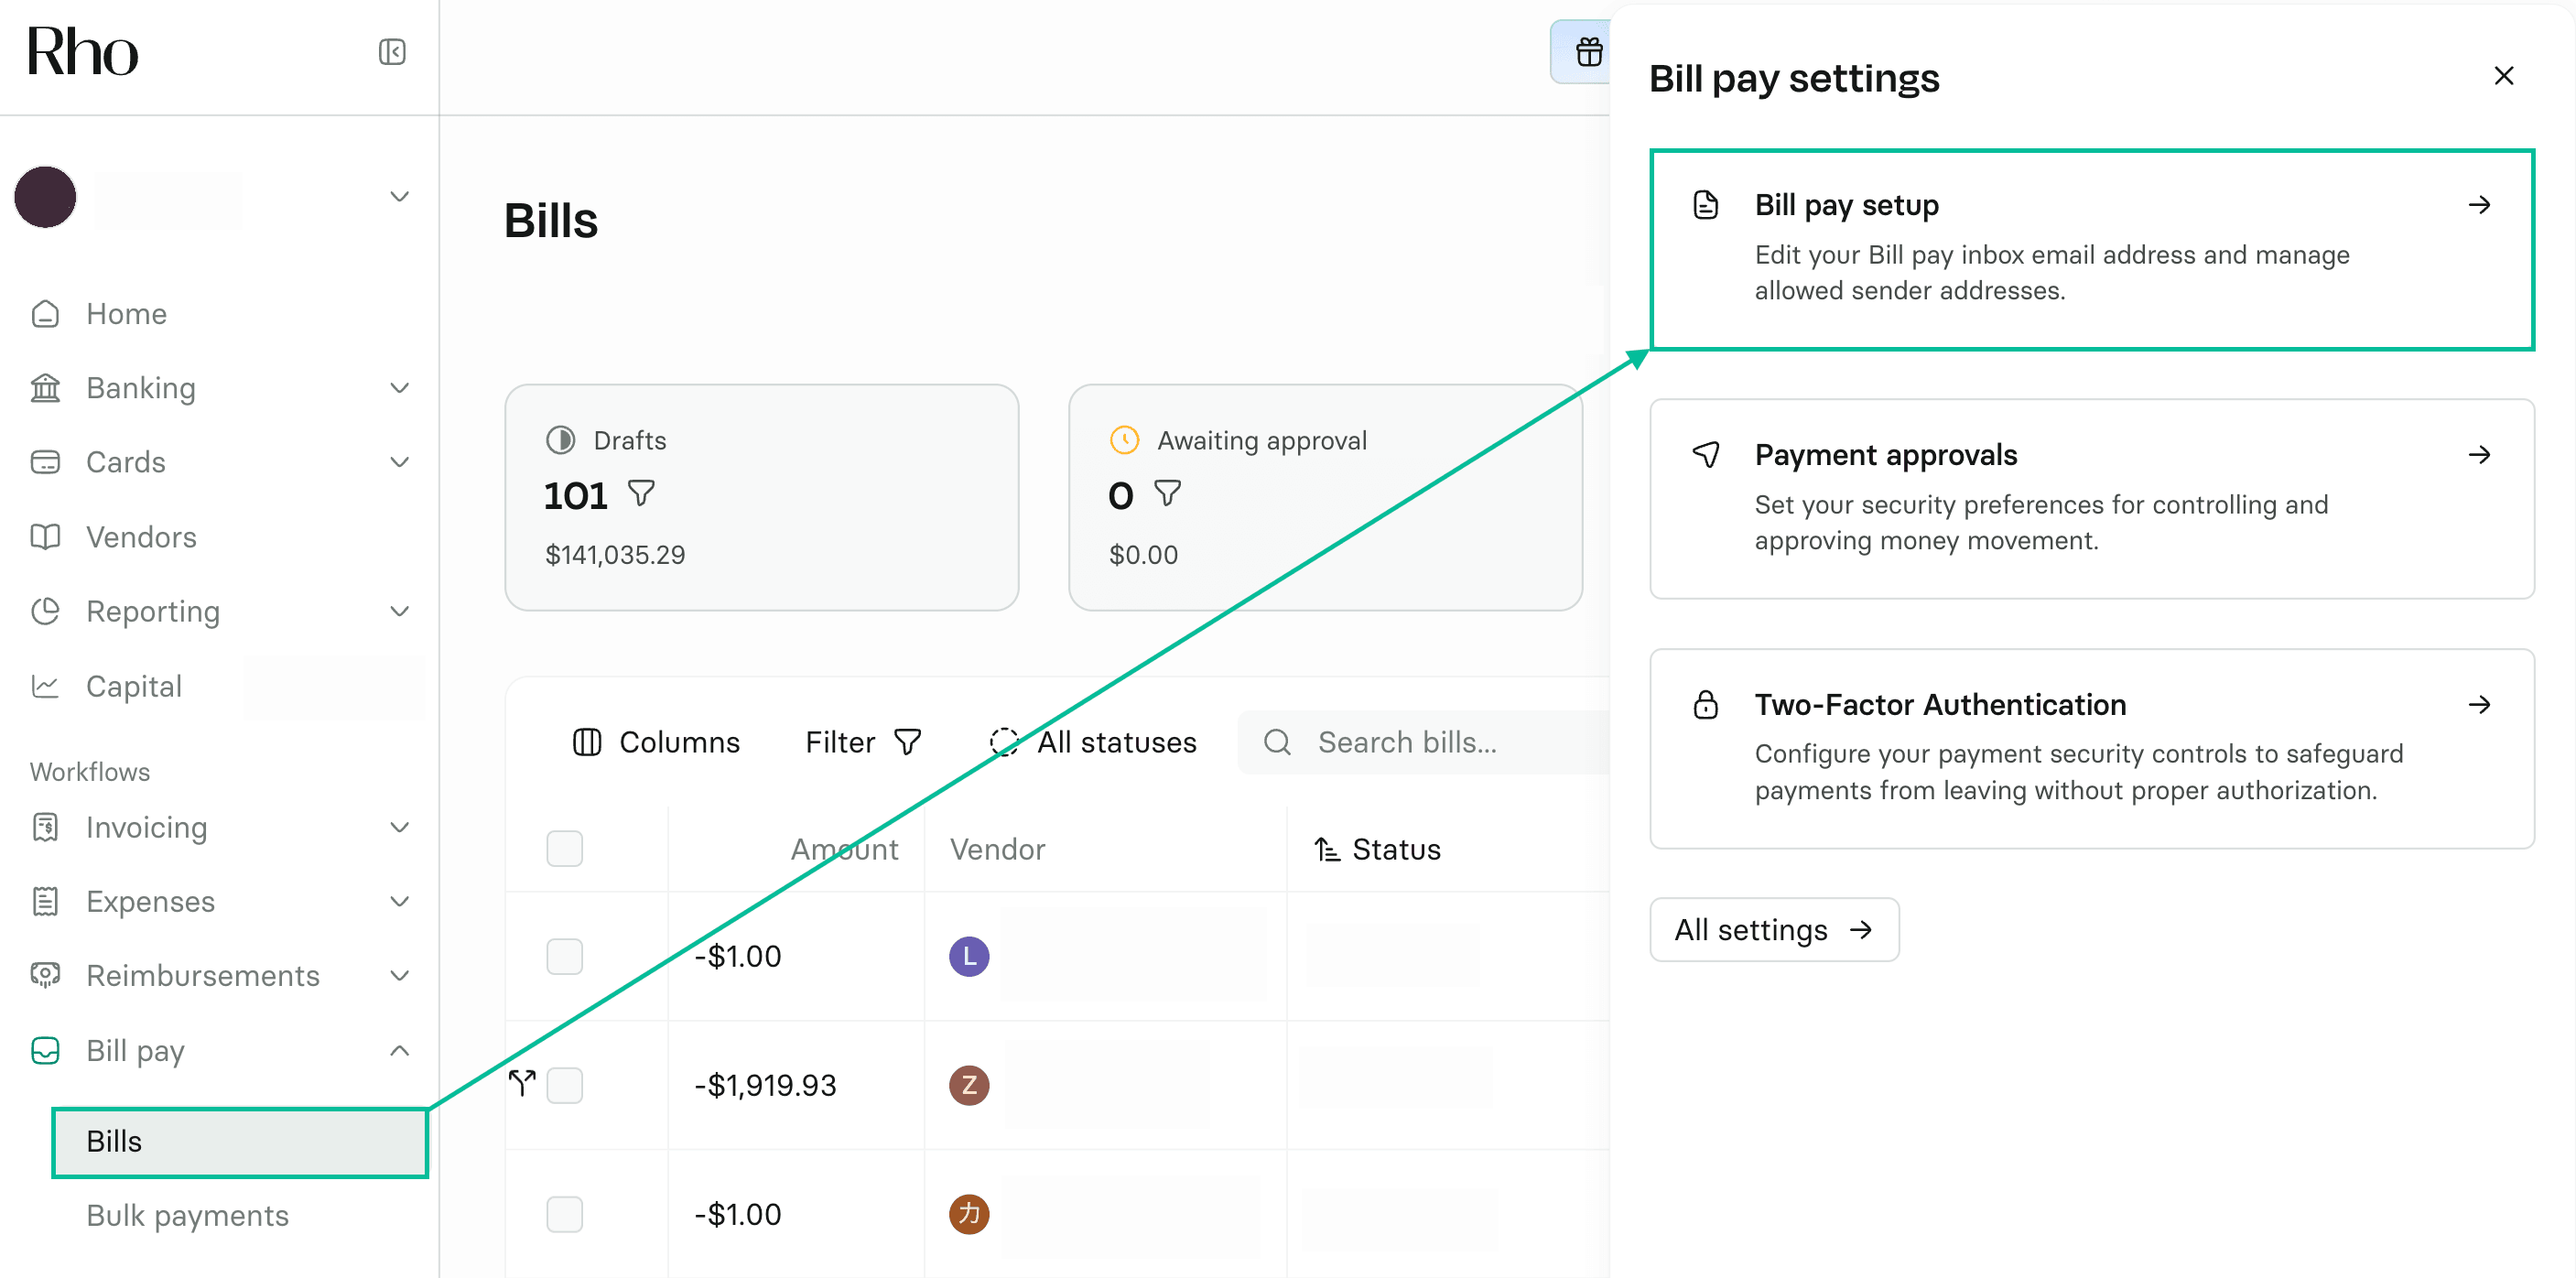Expand the Invoicing submenu chevron

point(399,827)
